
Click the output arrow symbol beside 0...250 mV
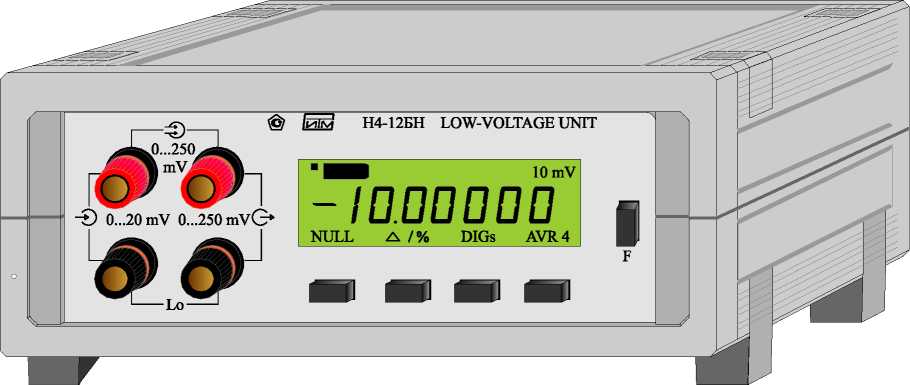point(263,218)
